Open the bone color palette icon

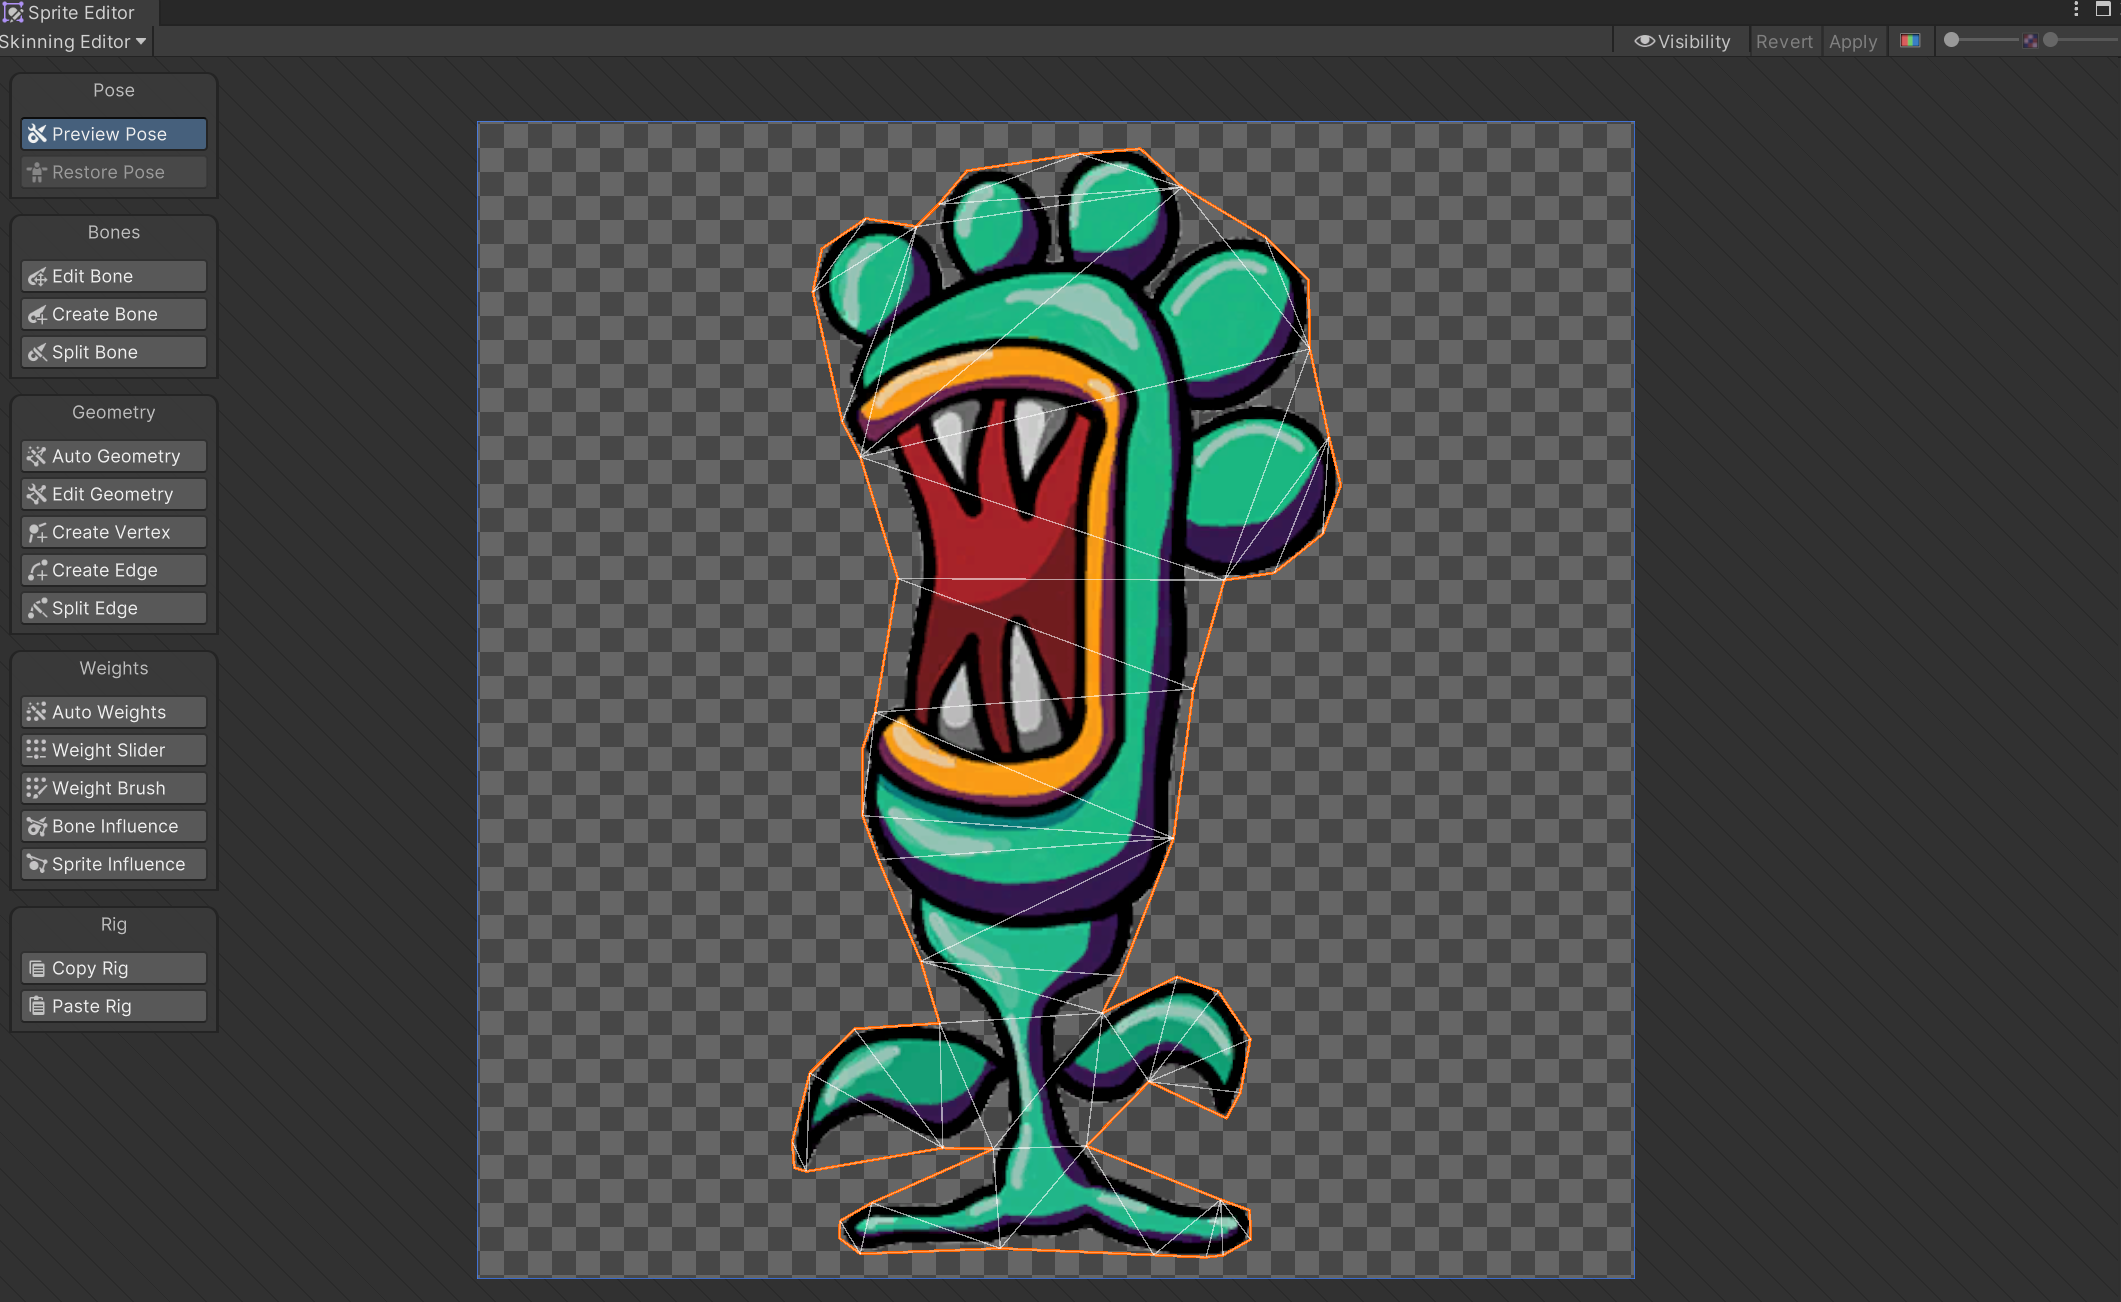1911,41
